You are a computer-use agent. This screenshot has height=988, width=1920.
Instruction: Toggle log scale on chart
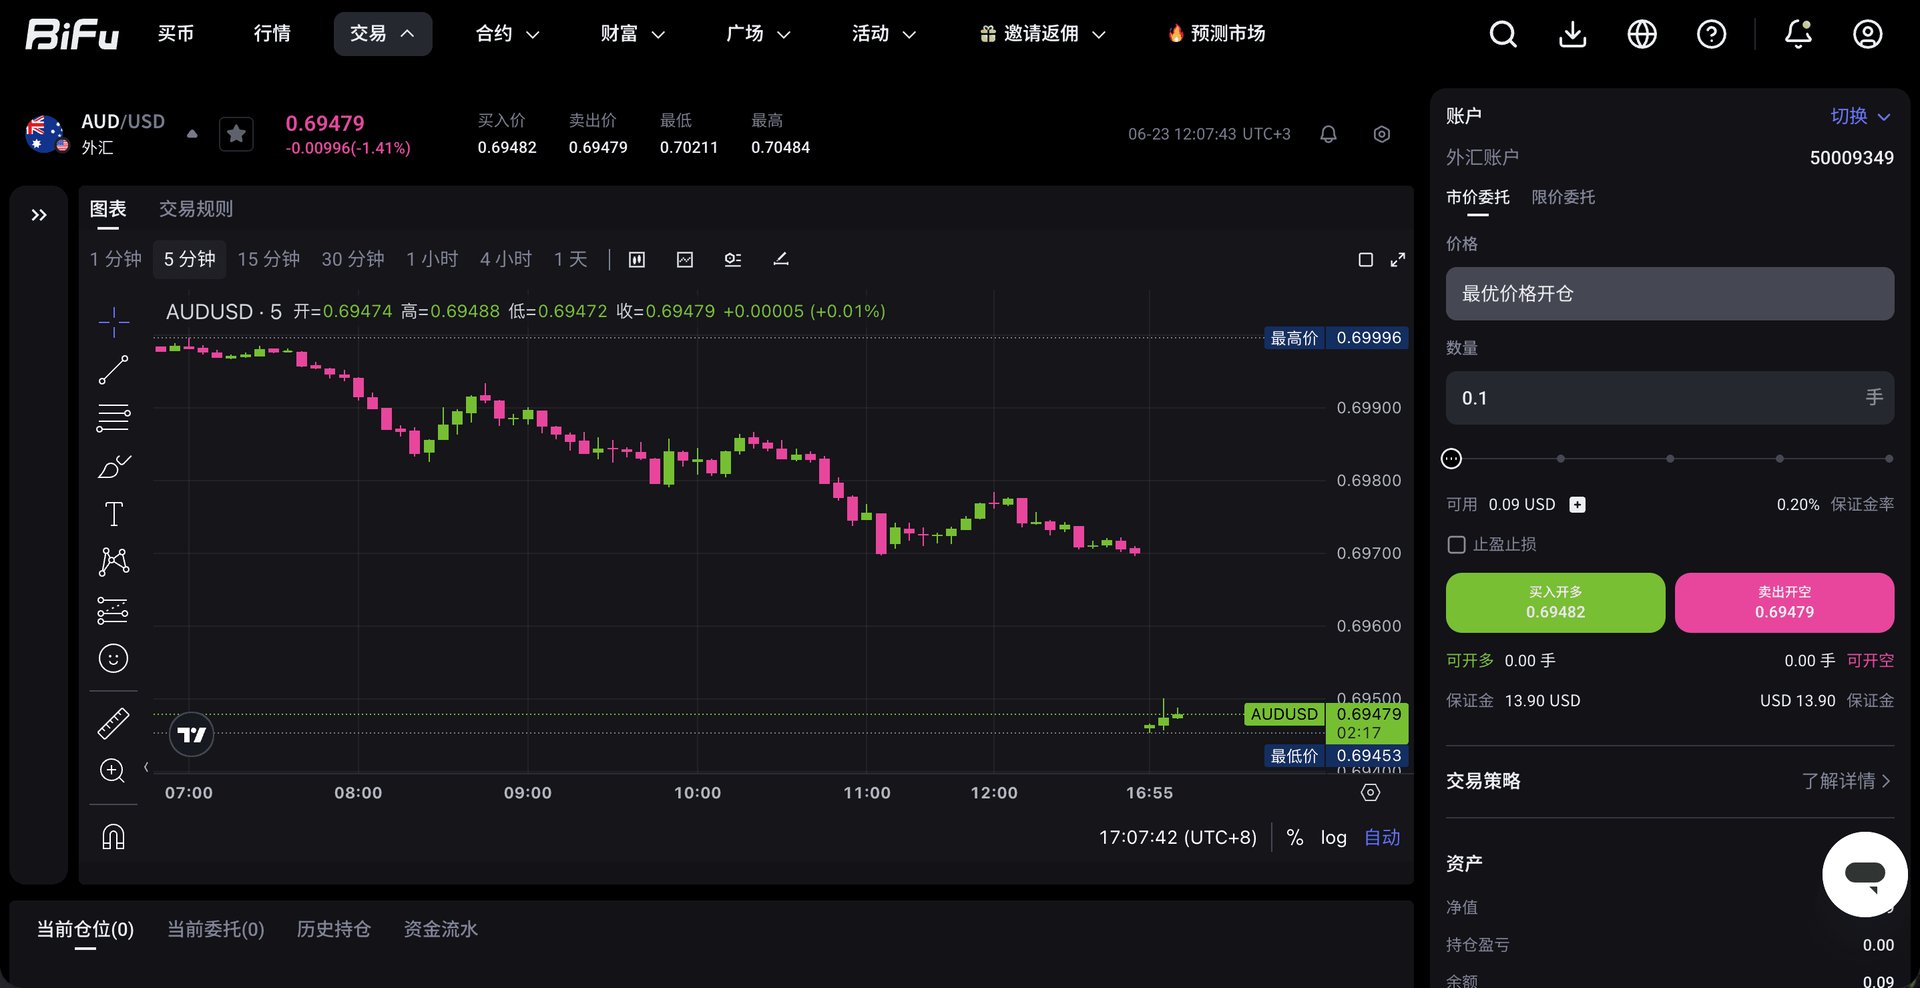coord(1333,838)
